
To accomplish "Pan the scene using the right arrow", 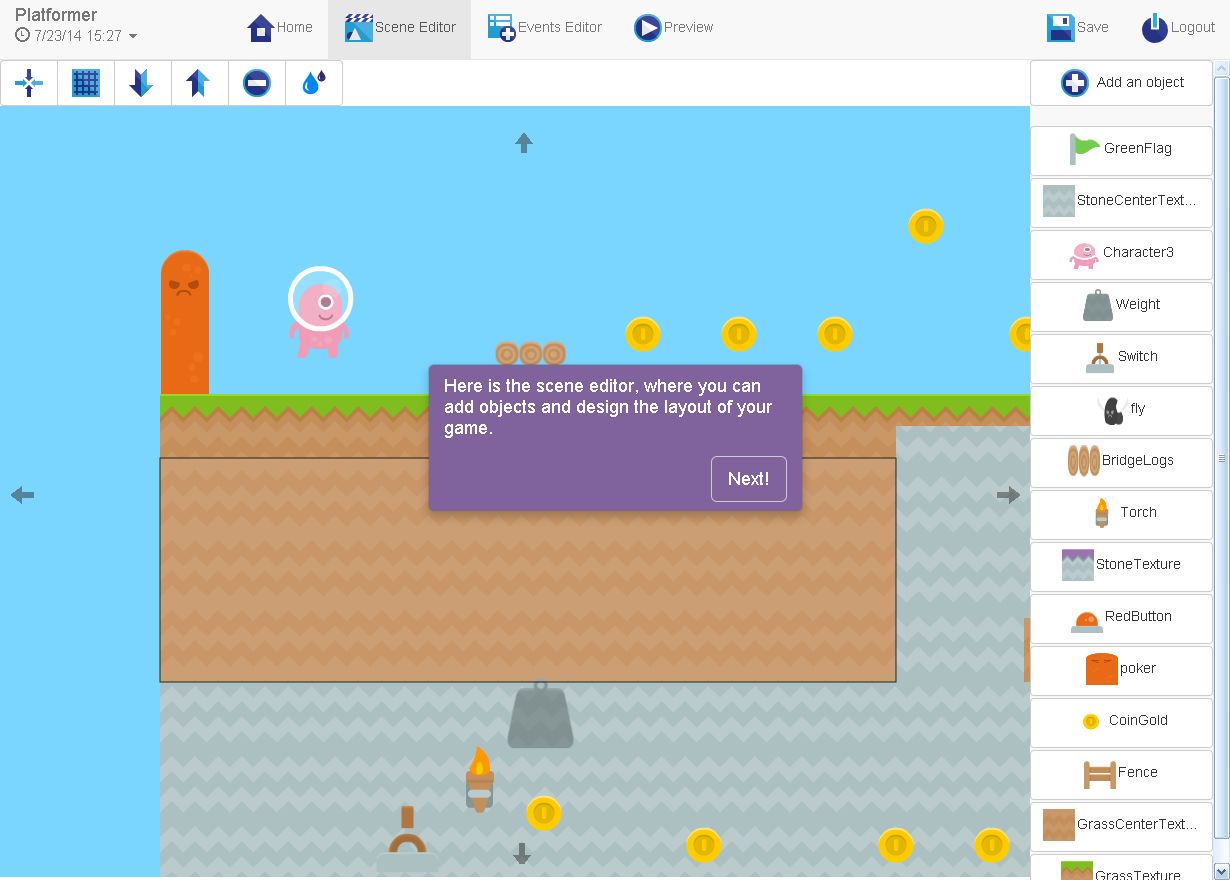I will [x=1008, y=495].
